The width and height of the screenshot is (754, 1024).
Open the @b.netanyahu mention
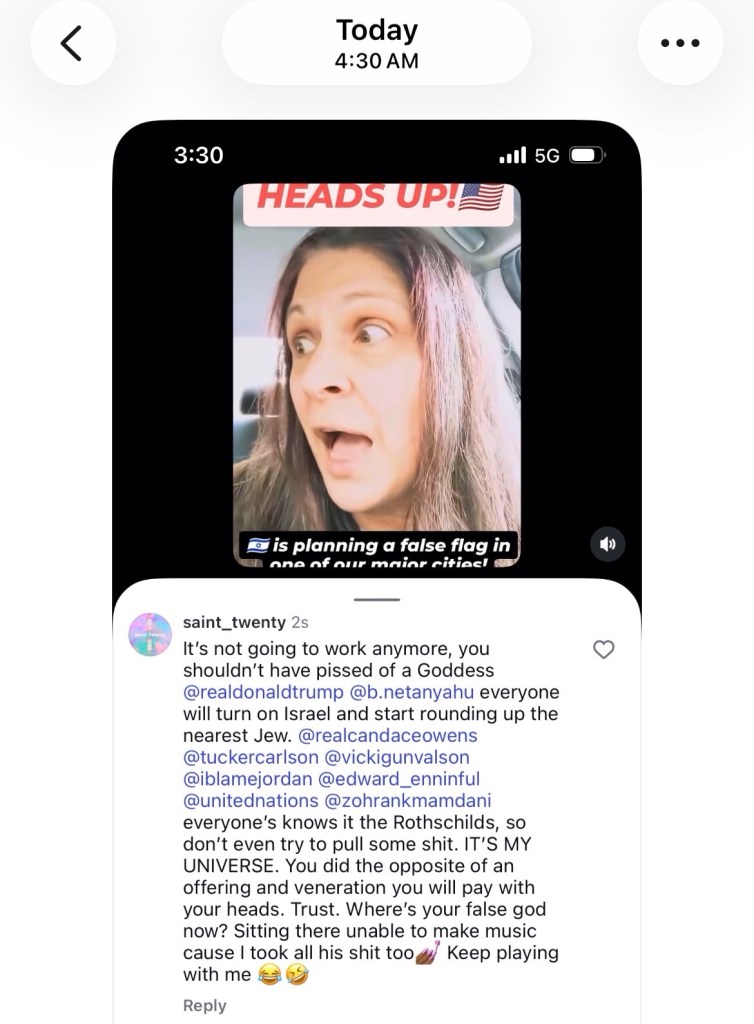[x=412, y=692]
